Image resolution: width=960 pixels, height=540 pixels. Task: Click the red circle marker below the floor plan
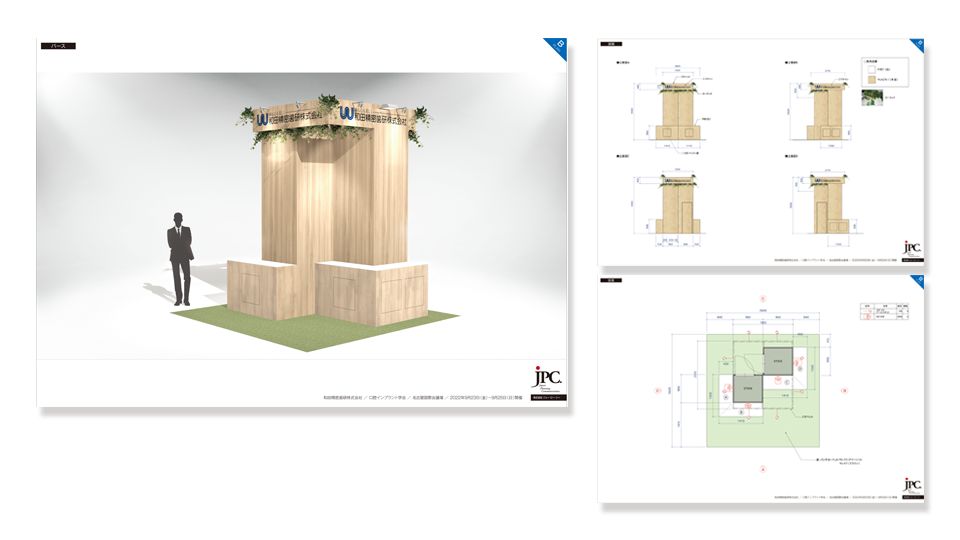coord(763,470)
